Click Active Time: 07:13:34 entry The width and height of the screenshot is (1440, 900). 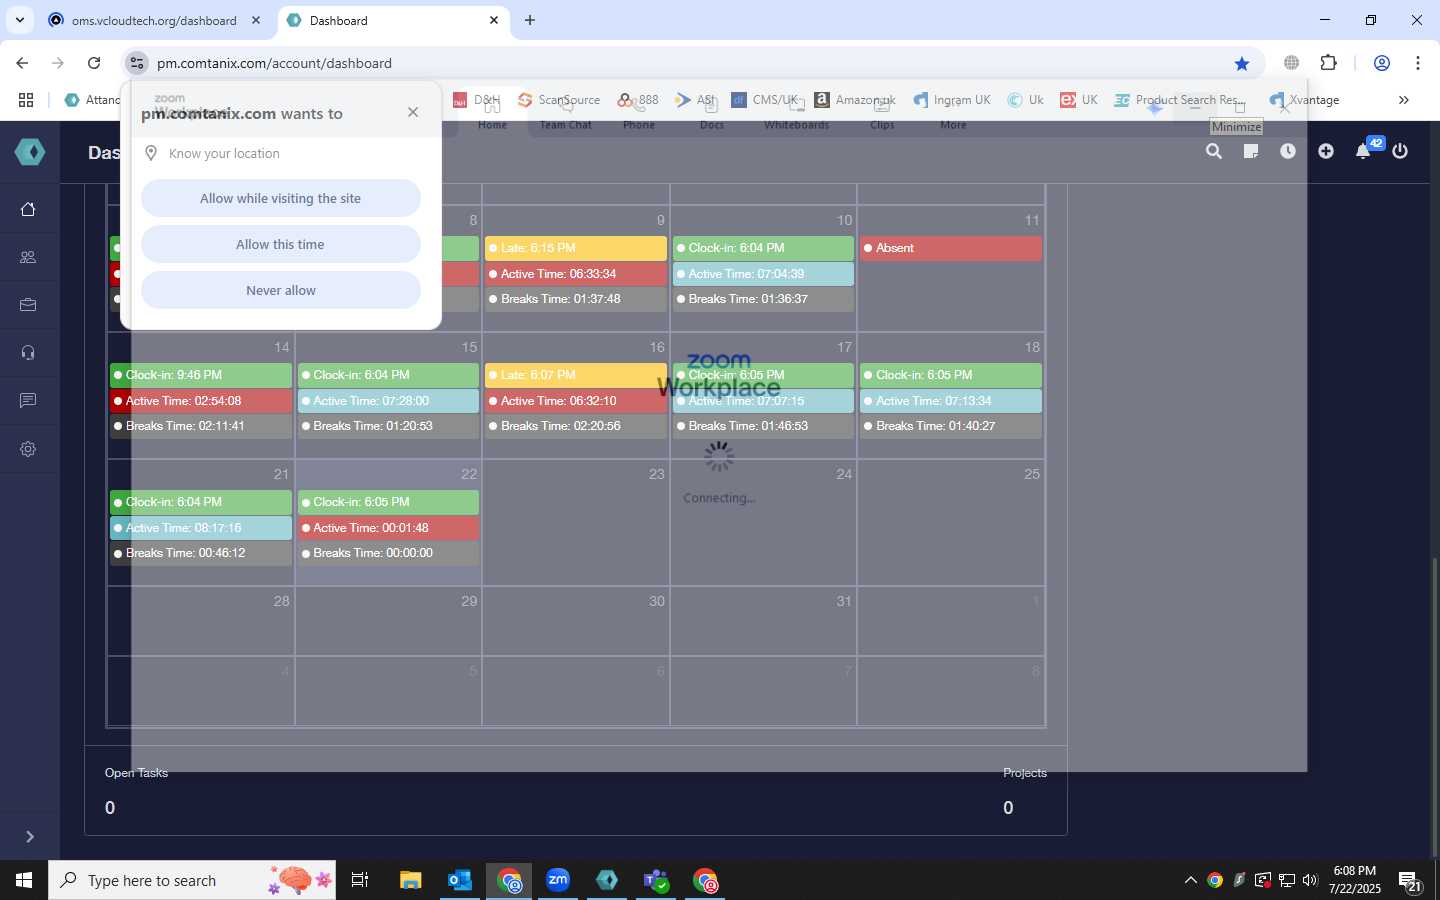click(951, 401)
